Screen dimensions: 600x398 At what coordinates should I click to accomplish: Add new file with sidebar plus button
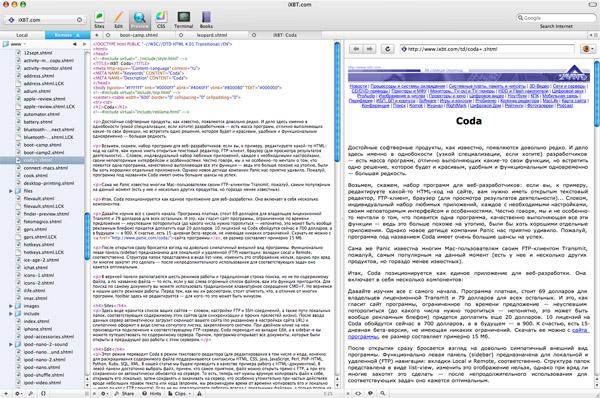click(5, 393)
